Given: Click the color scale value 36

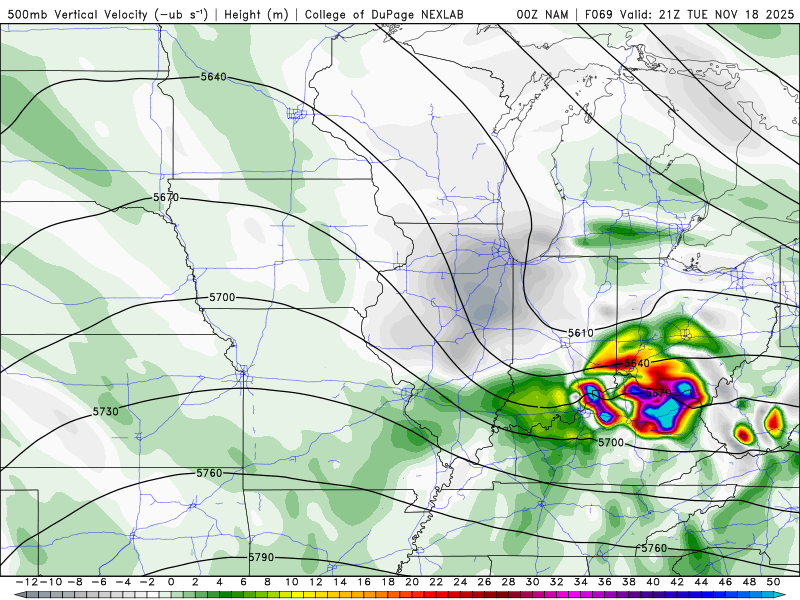Looking at the screenshot, I should [x=605, y=582].
